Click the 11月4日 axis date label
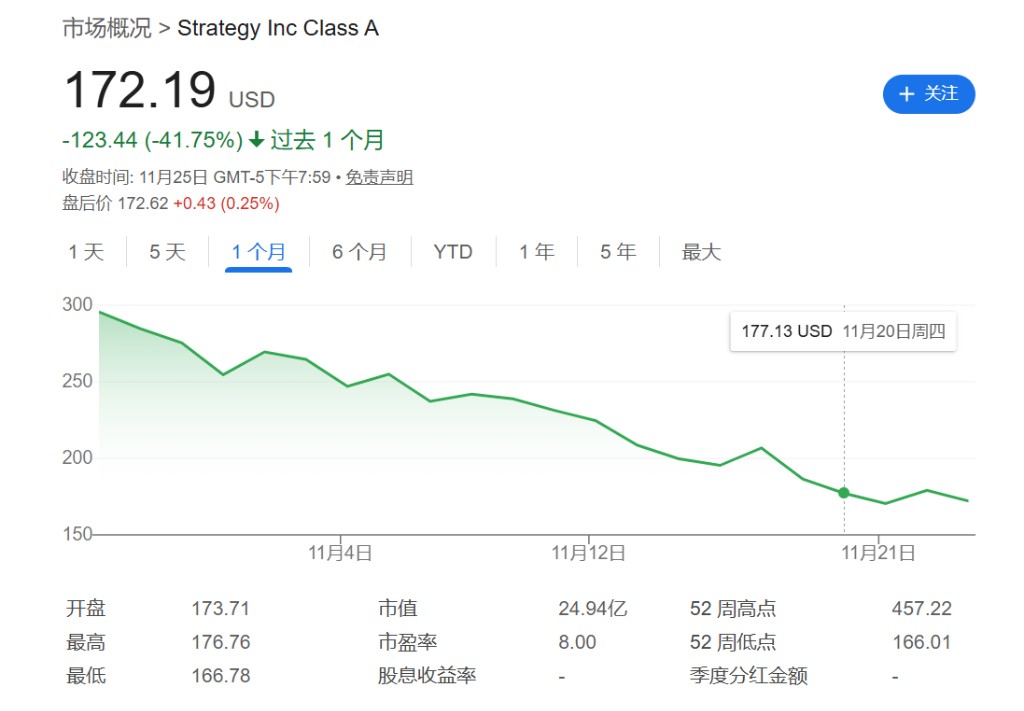Image resolution: width=1024 pixels, height=711 pixels. point(341,552)
